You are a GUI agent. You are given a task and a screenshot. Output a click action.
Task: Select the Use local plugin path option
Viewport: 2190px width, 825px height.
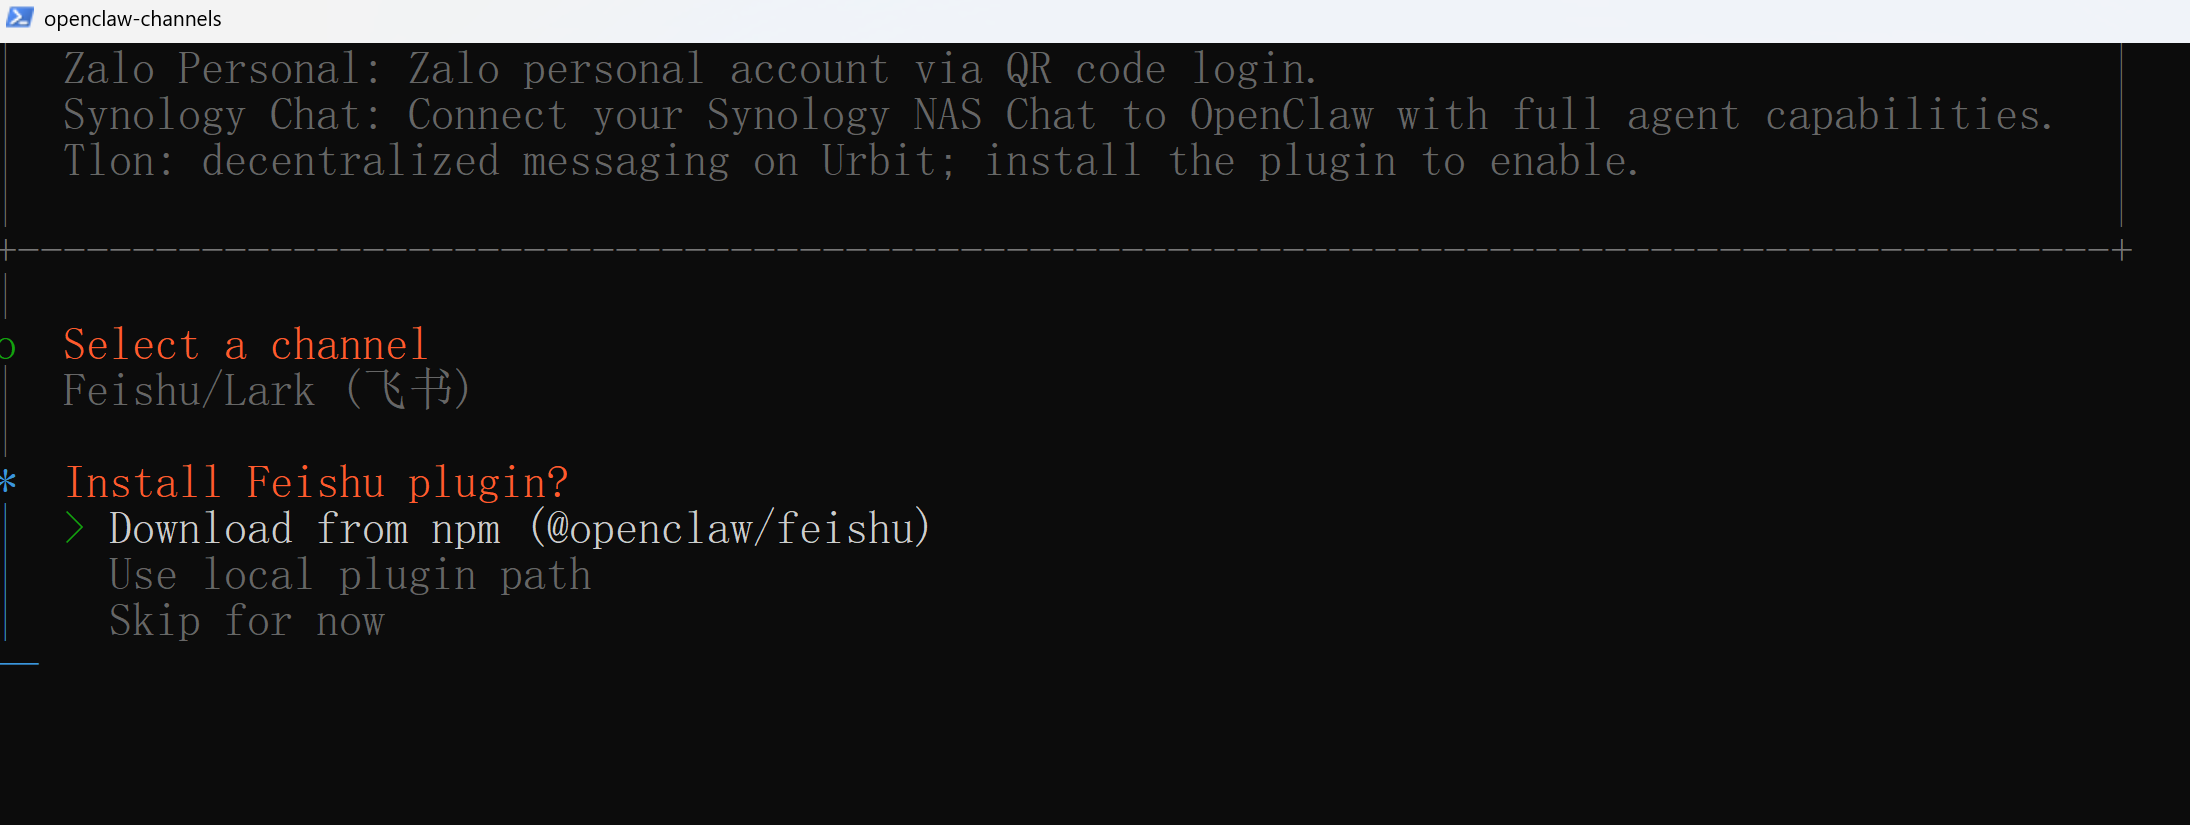click(x=350, y=575)
